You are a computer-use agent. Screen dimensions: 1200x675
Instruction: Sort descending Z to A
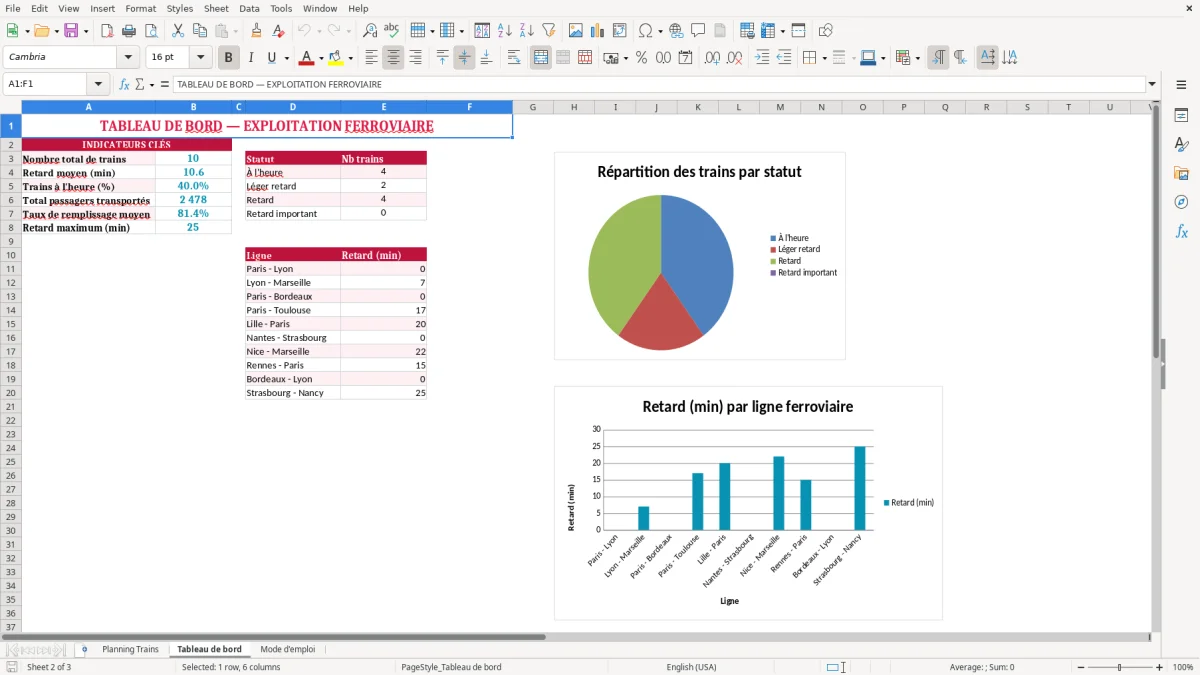(x=527, y=31)
